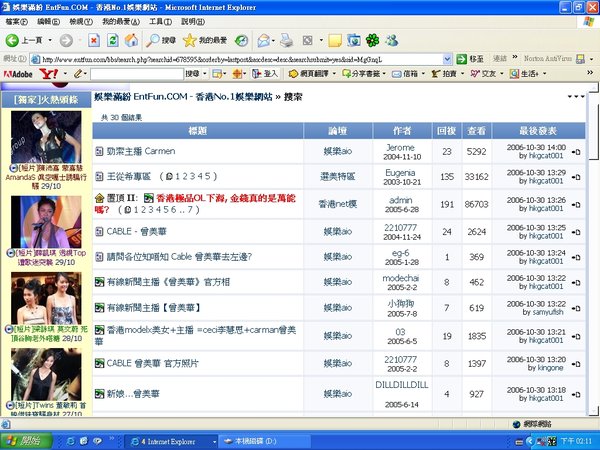Click the yellow note toolbar icon
This screenshot has width=600, height=450.
(x=335, y=40)
